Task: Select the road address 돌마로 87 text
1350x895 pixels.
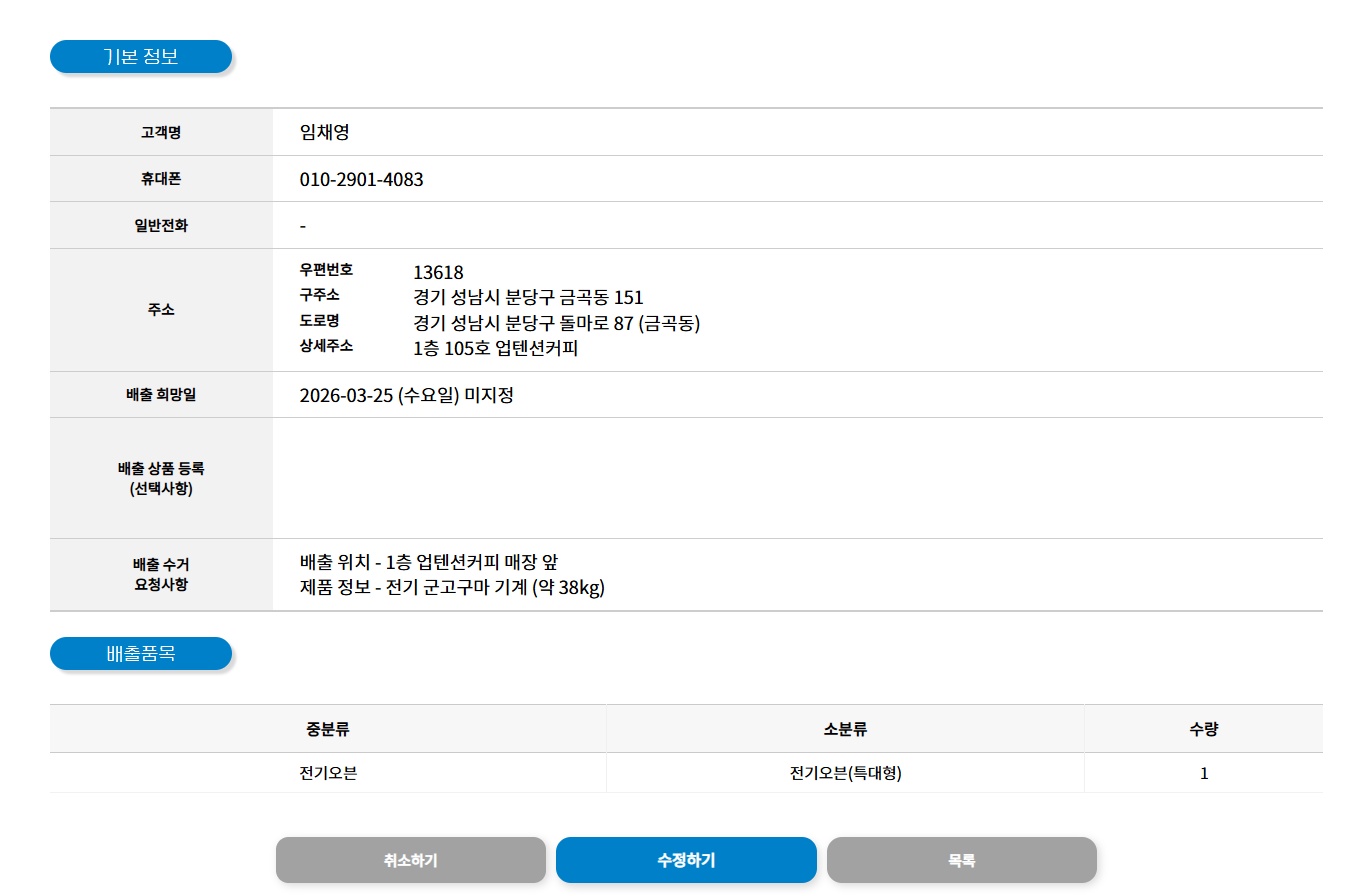Action: [x=556, y=323]
